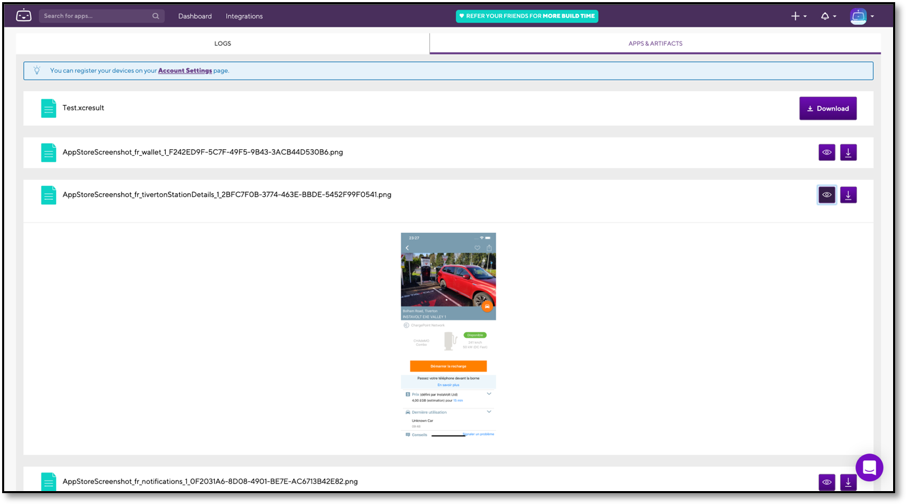Viewport: 906px width, 504px height.
Task: Download the tivertonStationDetails screenshot file
Action: (x=848, y=195)
